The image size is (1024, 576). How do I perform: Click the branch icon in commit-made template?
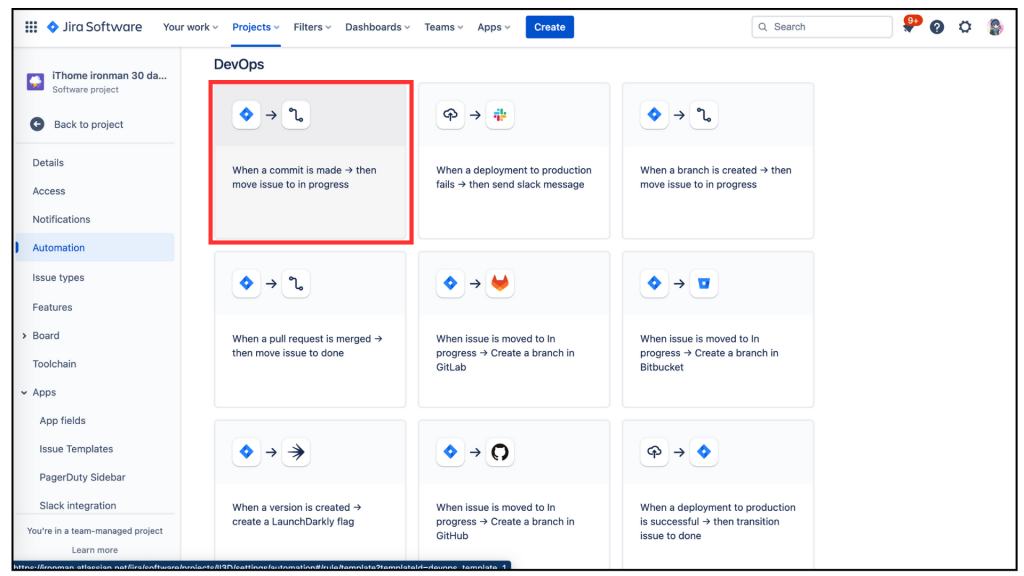(296, 115)
